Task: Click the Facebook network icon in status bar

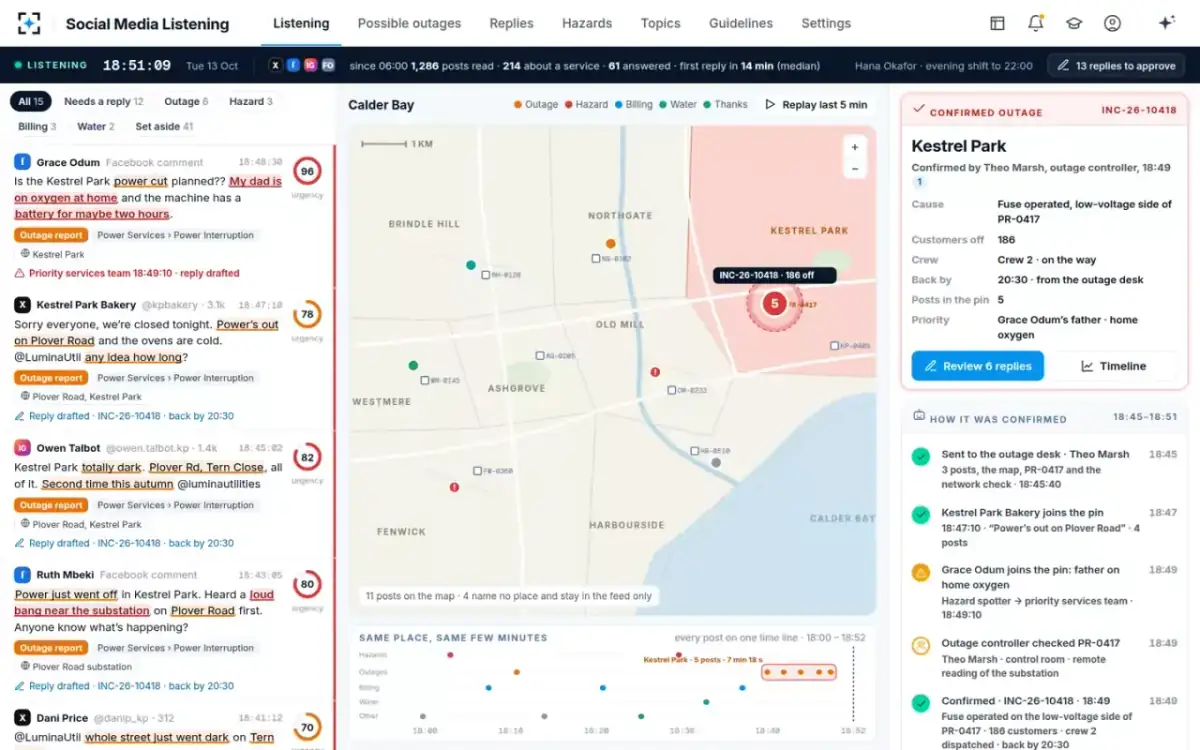Action: pos(293,65)
